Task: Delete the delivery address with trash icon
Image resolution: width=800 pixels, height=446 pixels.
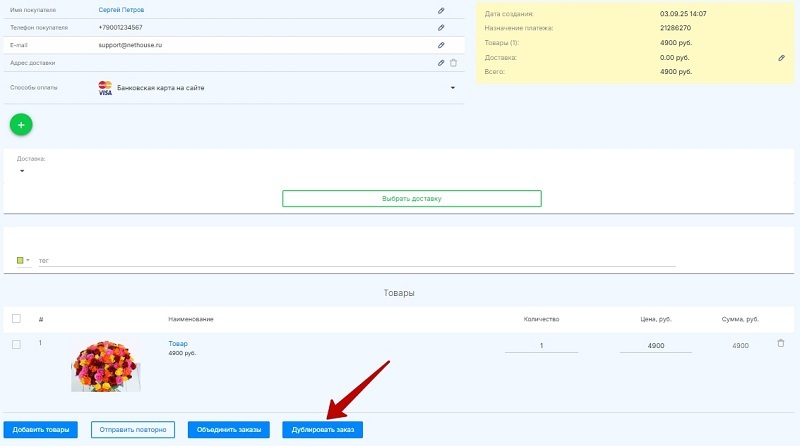Action: point(453,63)
